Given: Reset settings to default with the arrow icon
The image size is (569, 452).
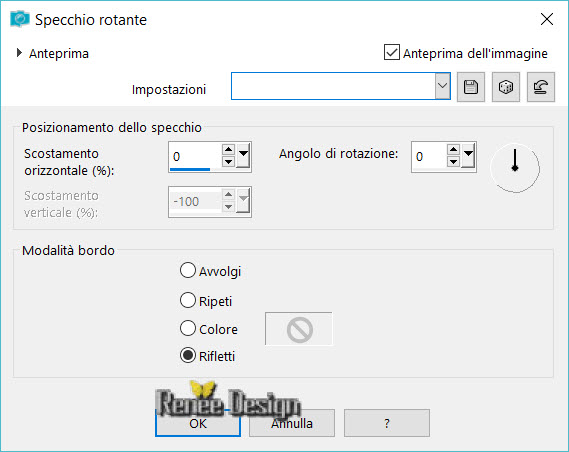Looking at the screenshot, I should click(541, 87).
